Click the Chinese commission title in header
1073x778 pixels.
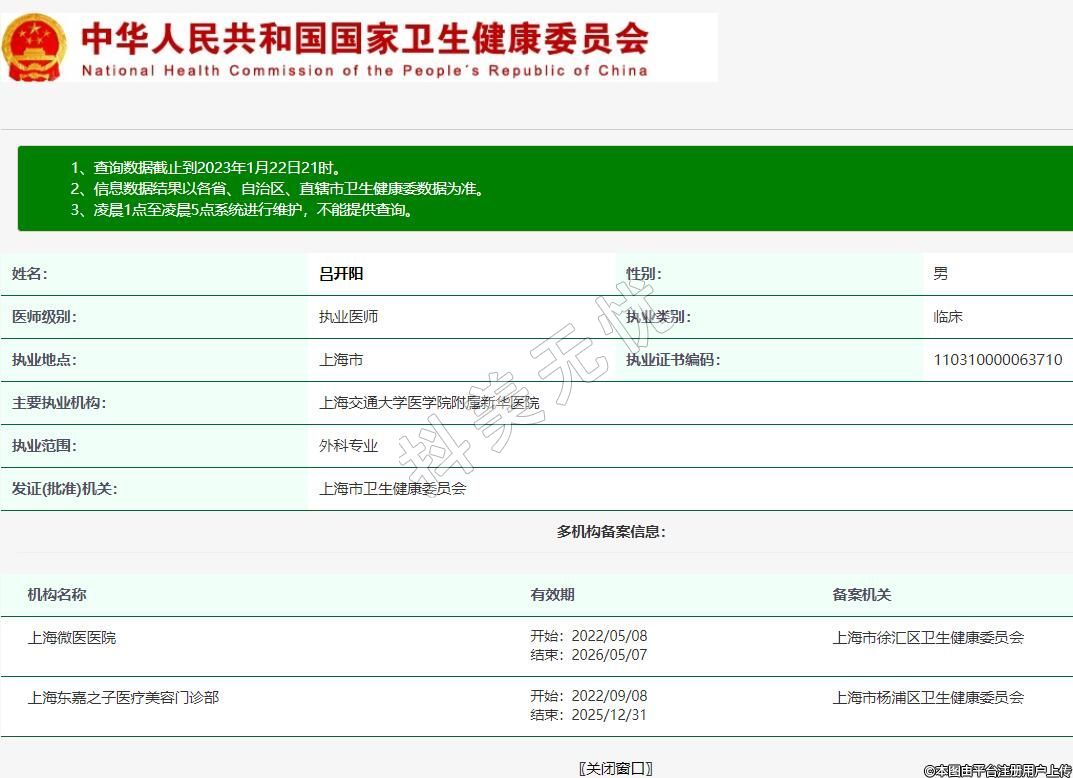(x=365, y=38)
